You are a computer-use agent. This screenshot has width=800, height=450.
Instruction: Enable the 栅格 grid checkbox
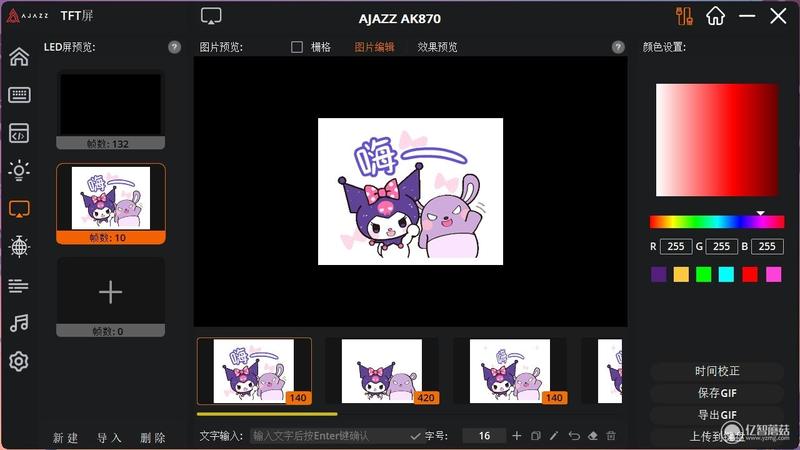[x=297, y=47]
